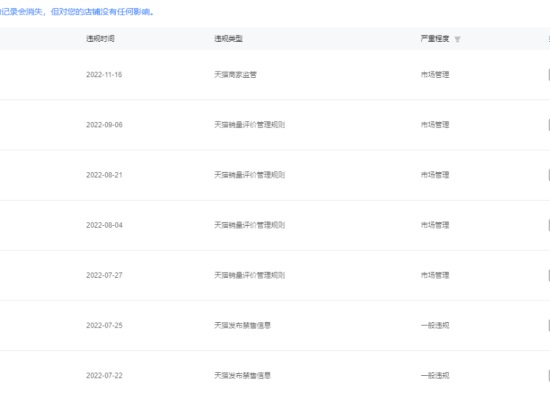Image resolution: width=550 pixels, height=396 pixels.
Task: Select the 2022-07-25 violation date
Action: click(x=104, y=325)
